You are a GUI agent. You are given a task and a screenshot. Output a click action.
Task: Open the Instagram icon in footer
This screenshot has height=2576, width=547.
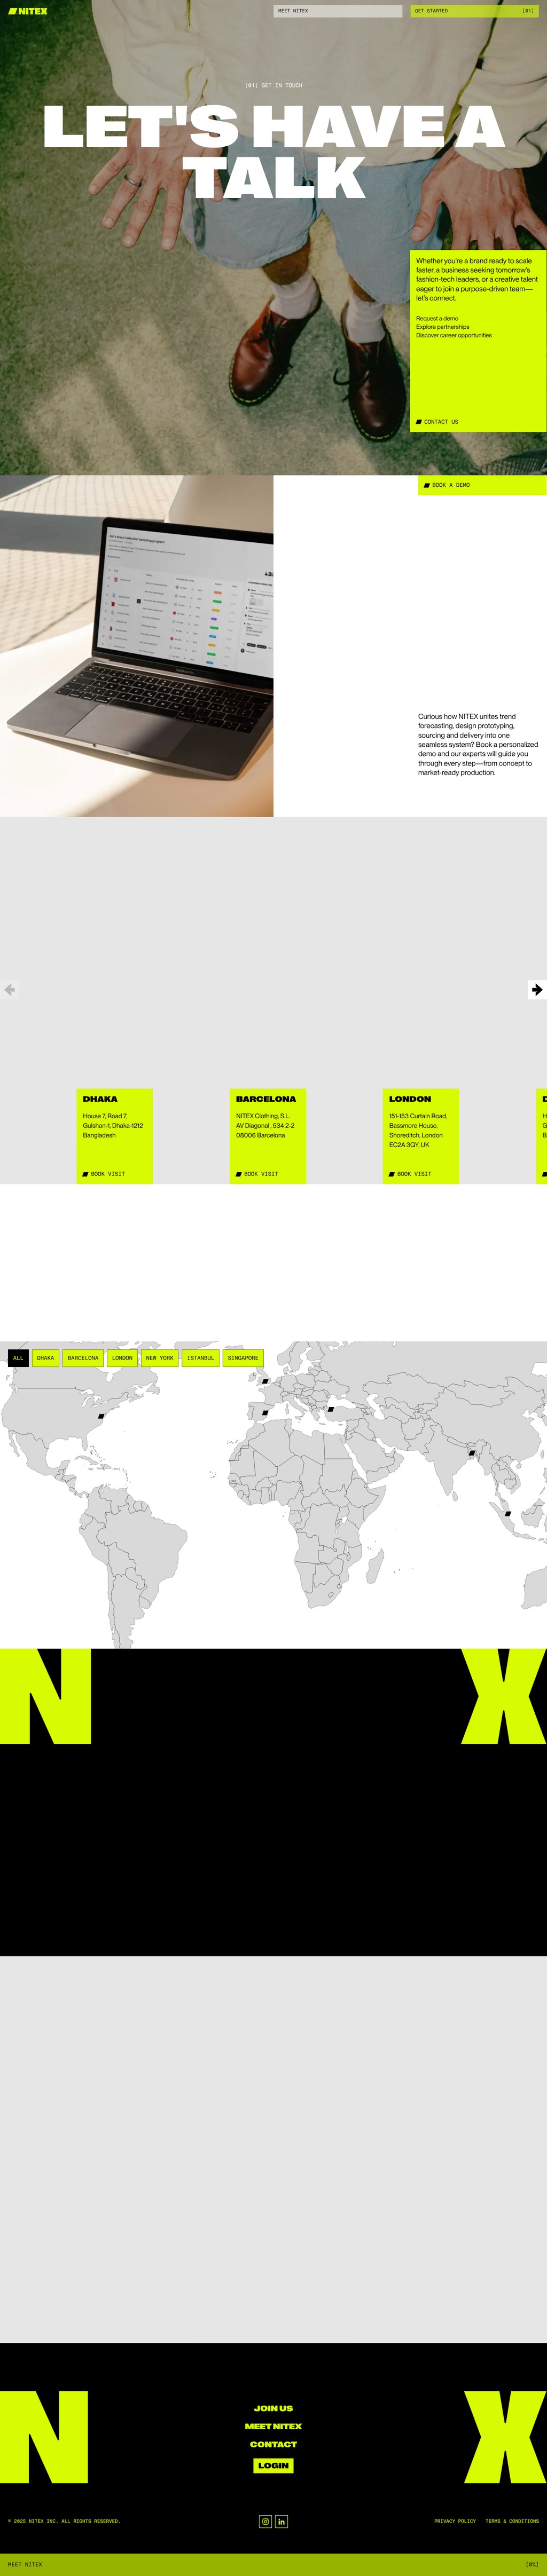point(265,2521)
